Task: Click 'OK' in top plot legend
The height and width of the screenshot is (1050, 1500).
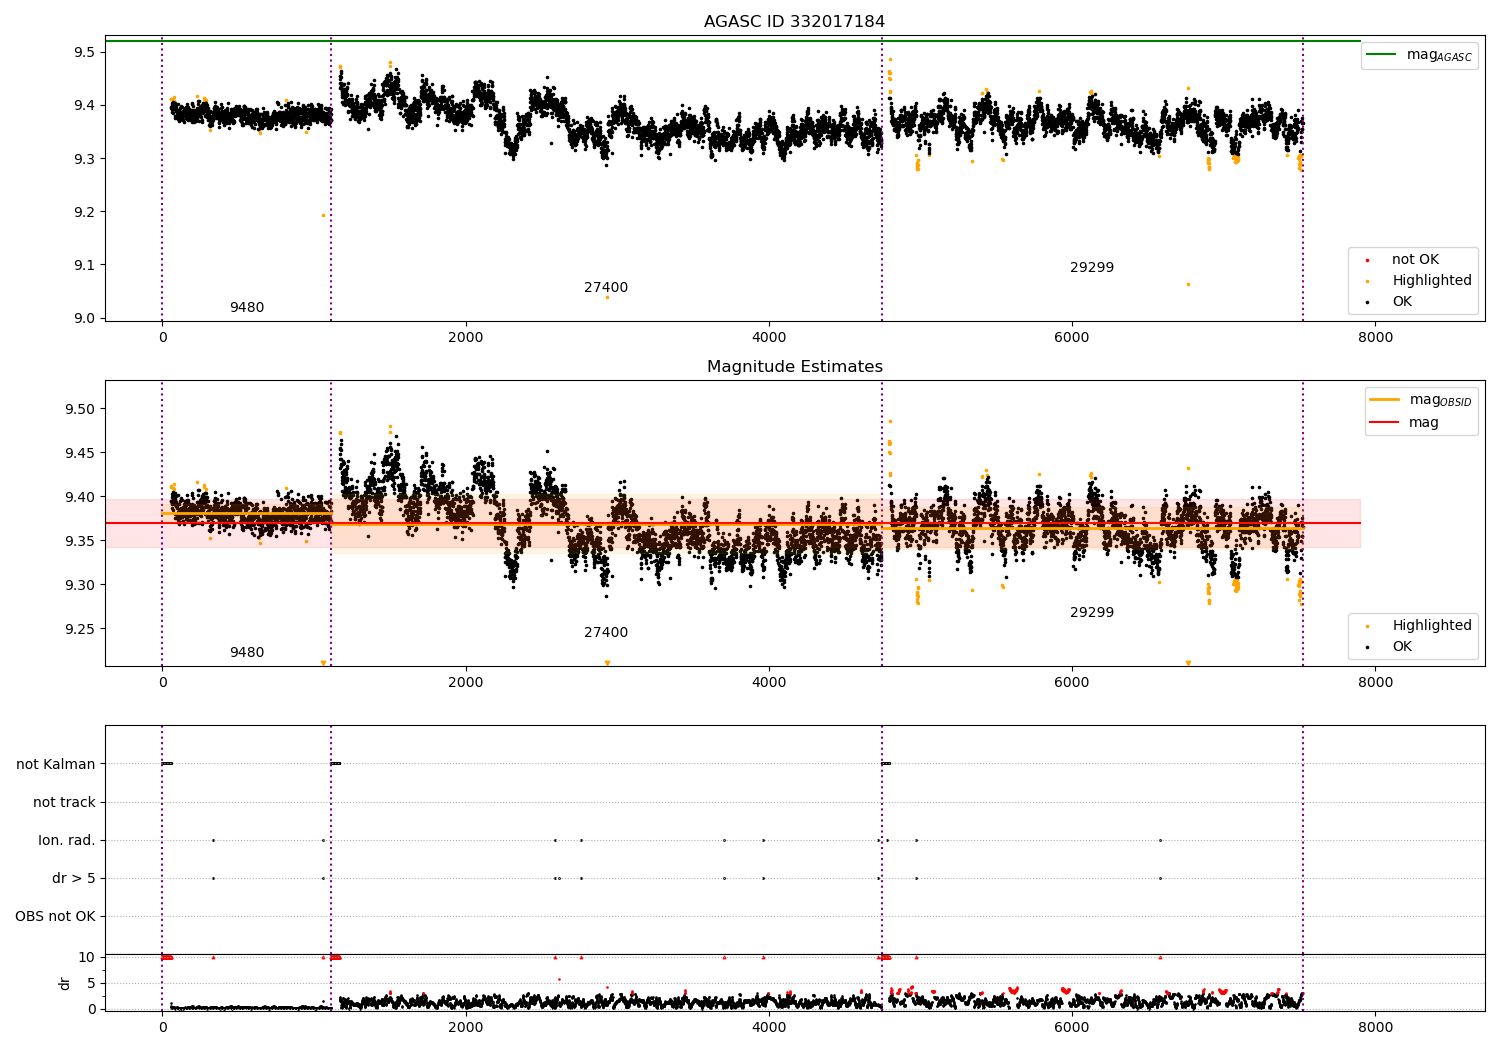Action: point(1402,302)
